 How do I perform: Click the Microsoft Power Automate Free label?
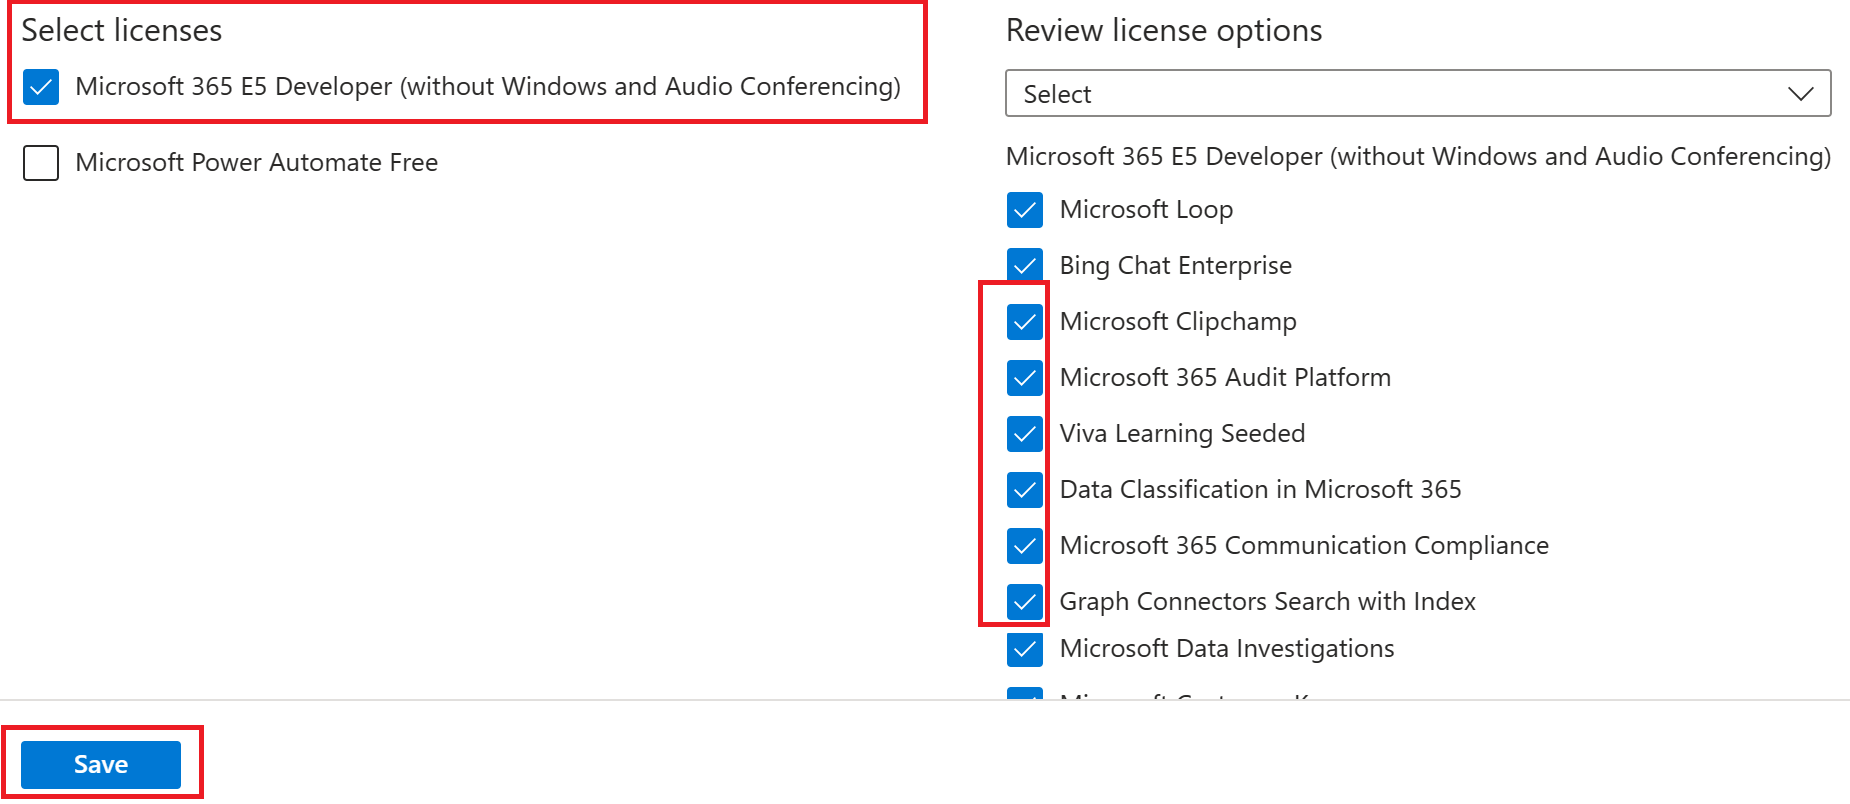256,163
